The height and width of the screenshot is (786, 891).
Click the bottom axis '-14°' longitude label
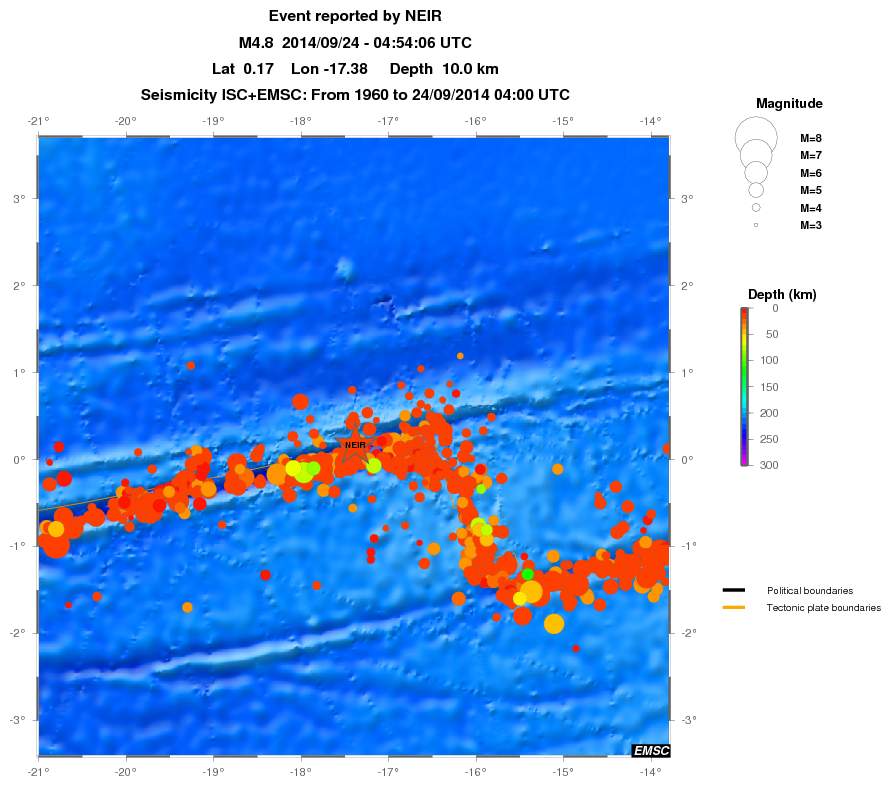click(x=651, y=772)
